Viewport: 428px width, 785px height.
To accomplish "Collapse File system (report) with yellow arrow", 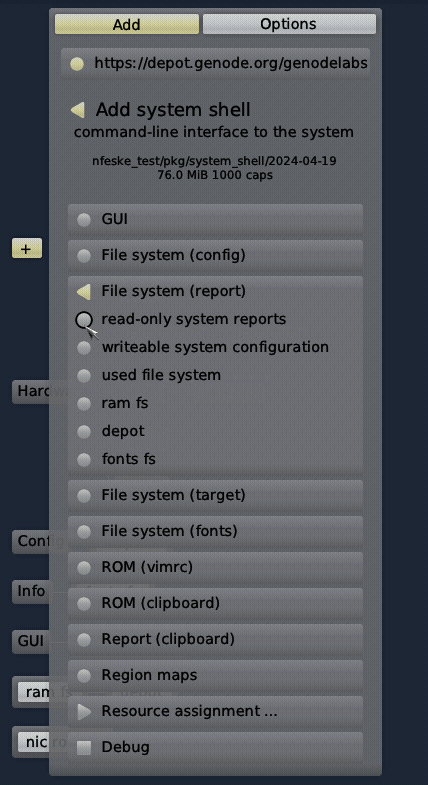I will 84,291.
